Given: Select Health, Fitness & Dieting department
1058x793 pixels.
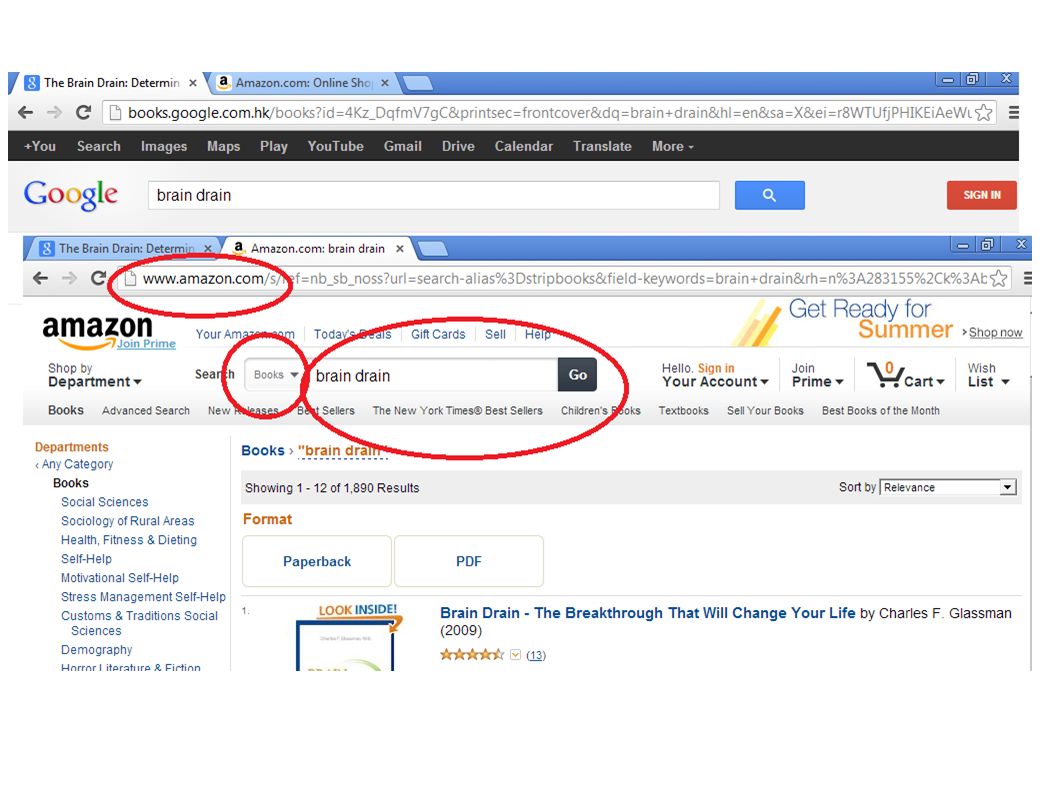Looking at the screenshot, I should (x=129, y=540).
